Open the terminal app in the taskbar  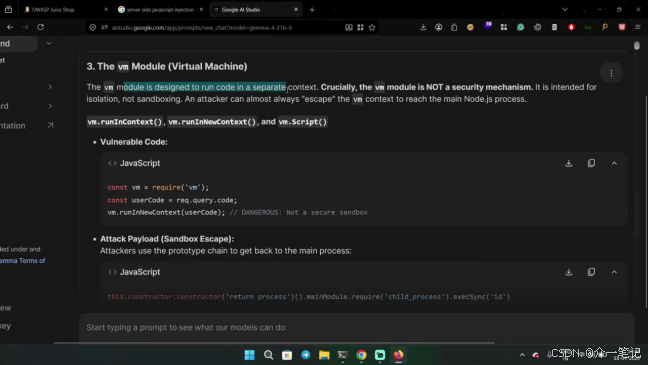pyautogui.click(x=343, y=355)
